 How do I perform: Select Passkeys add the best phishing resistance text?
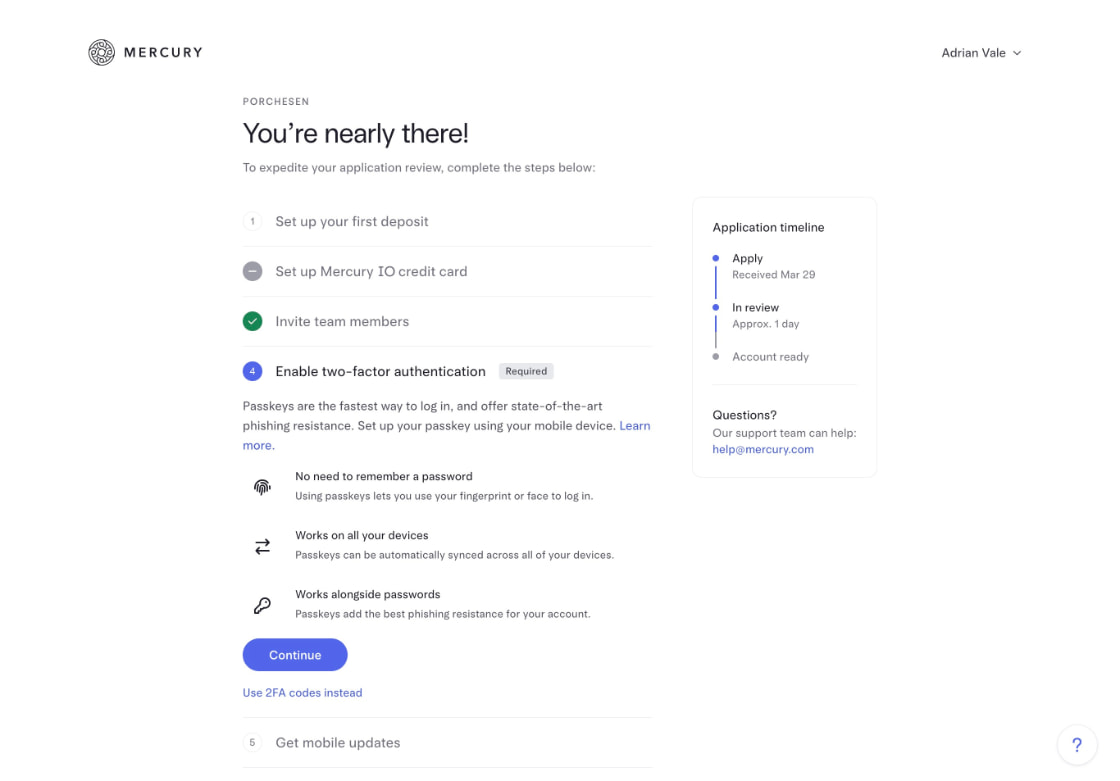coord(443,615)
